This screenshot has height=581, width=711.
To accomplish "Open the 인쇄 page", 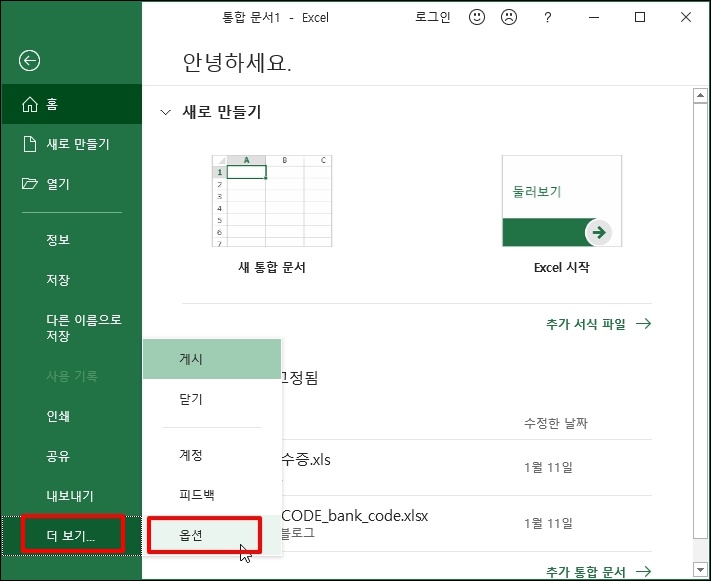I will [72, 416].
